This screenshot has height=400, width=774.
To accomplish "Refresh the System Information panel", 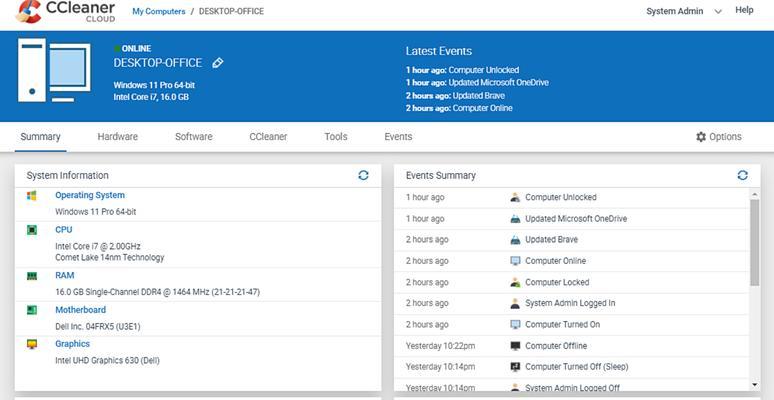I will 363,175.
